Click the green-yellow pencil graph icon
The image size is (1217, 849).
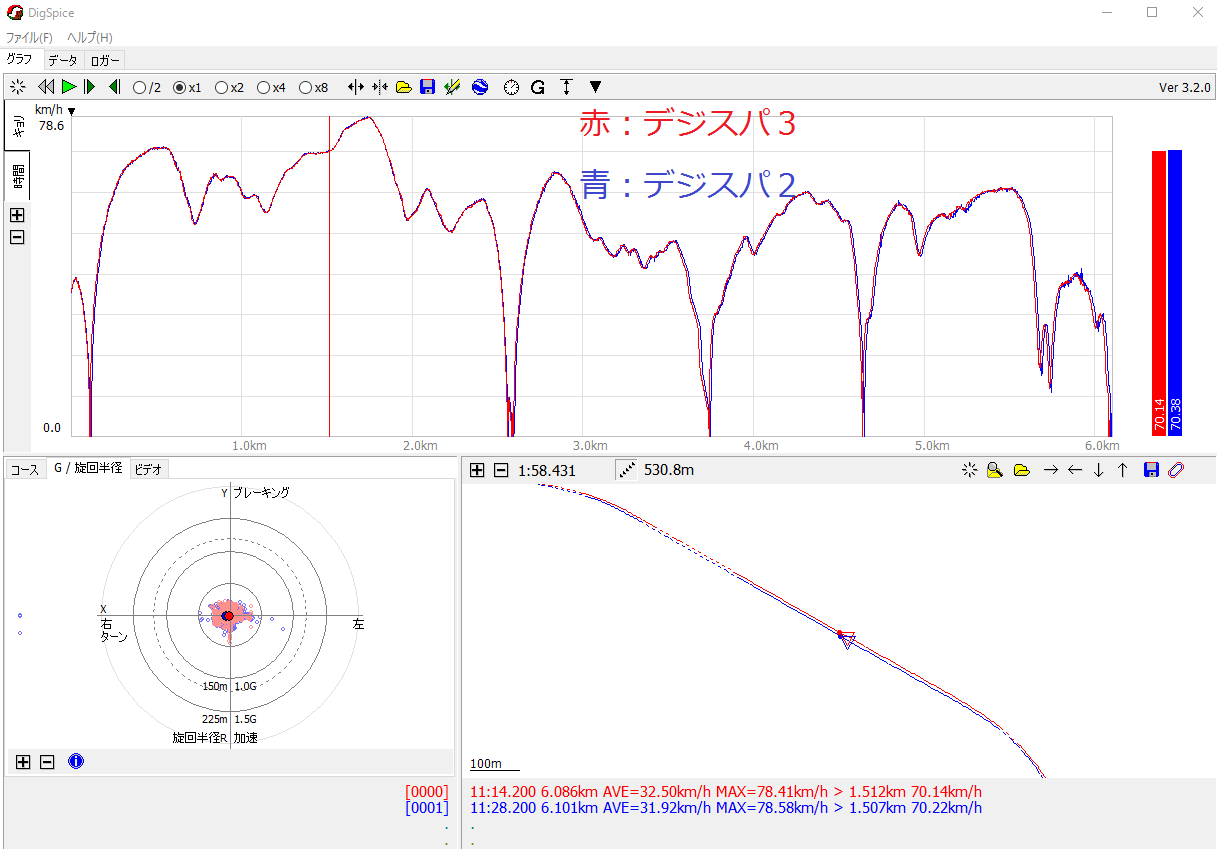(453, 87)
